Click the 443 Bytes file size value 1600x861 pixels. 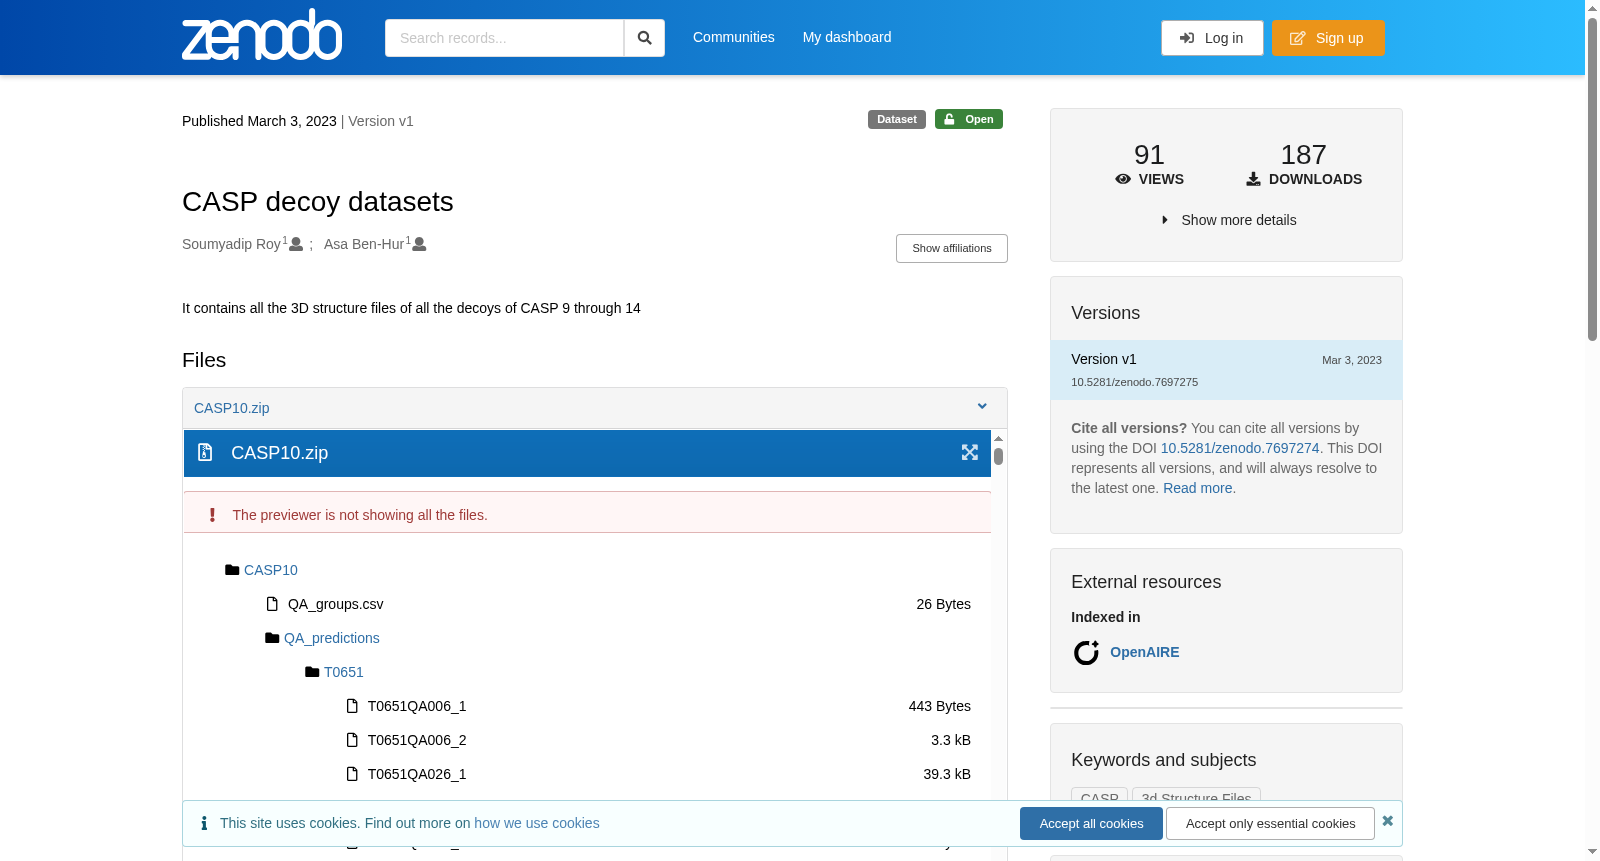(x=940, y=706)
